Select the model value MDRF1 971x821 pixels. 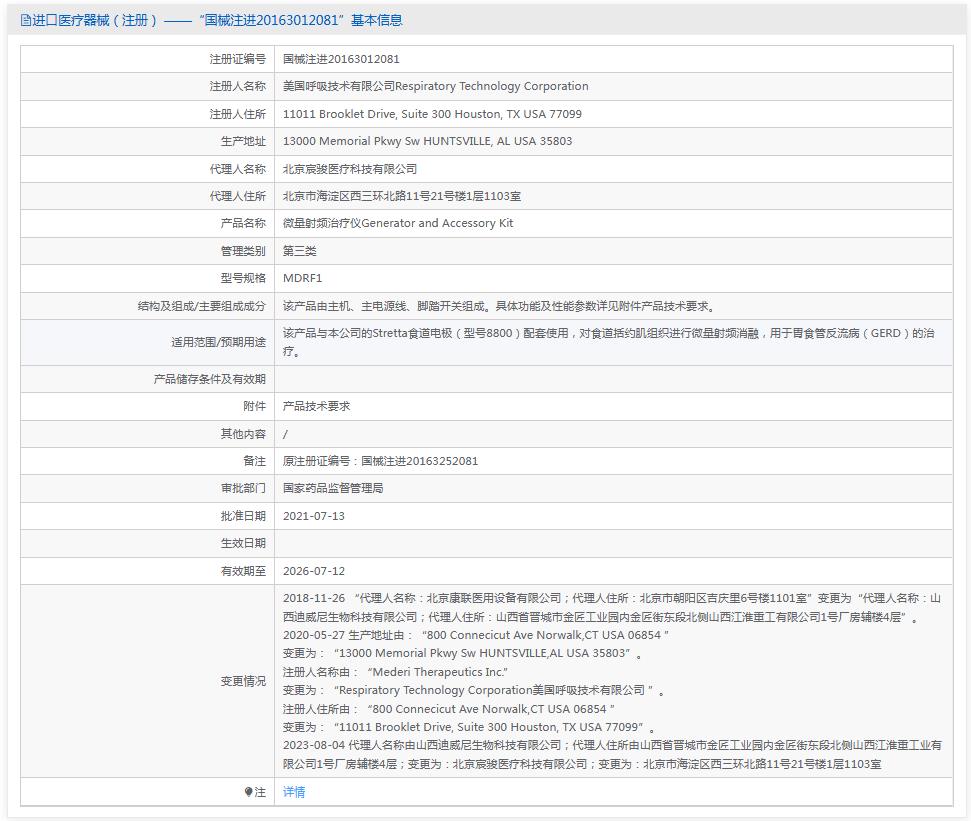click(303, 278)
